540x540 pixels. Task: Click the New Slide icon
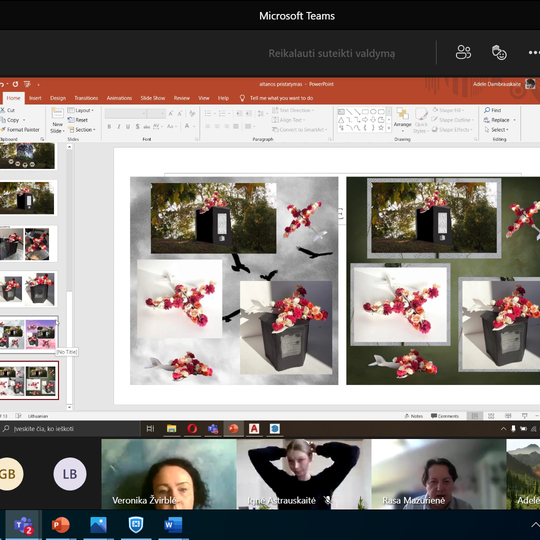[57, 114]
